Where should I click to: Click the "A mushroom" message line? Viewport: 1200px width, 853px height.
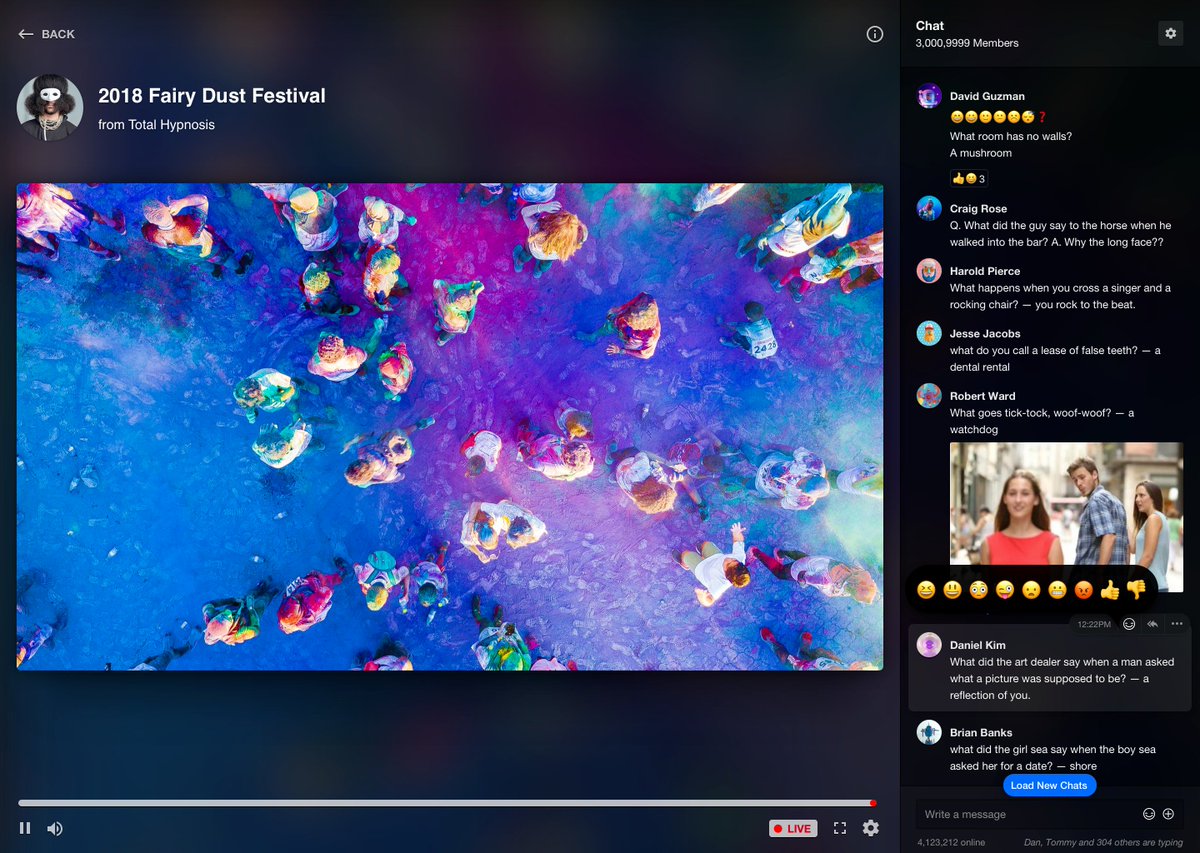[x=981, y=153]
